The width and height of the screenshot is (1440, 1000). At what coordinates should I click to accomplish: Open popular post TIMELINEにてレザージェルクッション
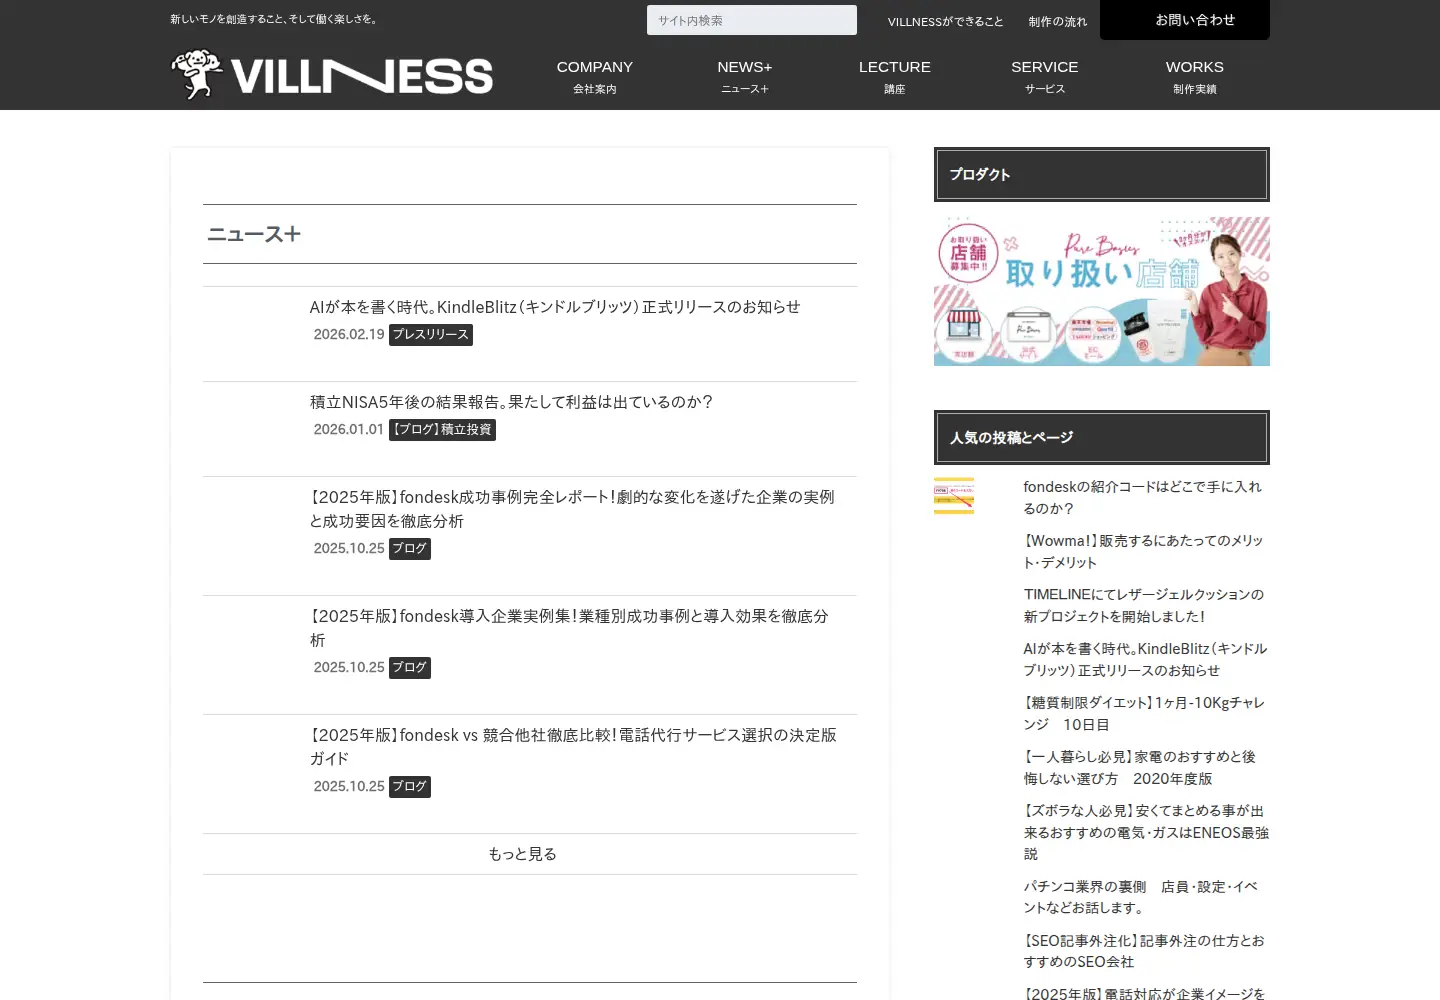(1144, 605)
